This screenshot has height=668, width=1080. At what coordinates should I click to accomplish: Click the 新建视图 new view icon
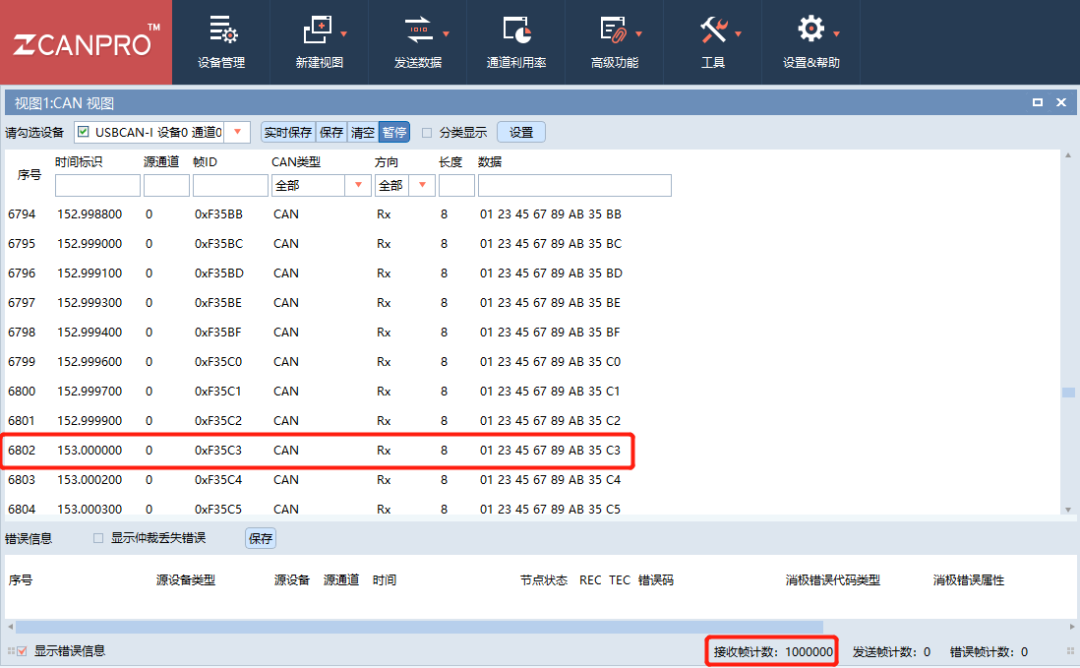click(318, 30)
